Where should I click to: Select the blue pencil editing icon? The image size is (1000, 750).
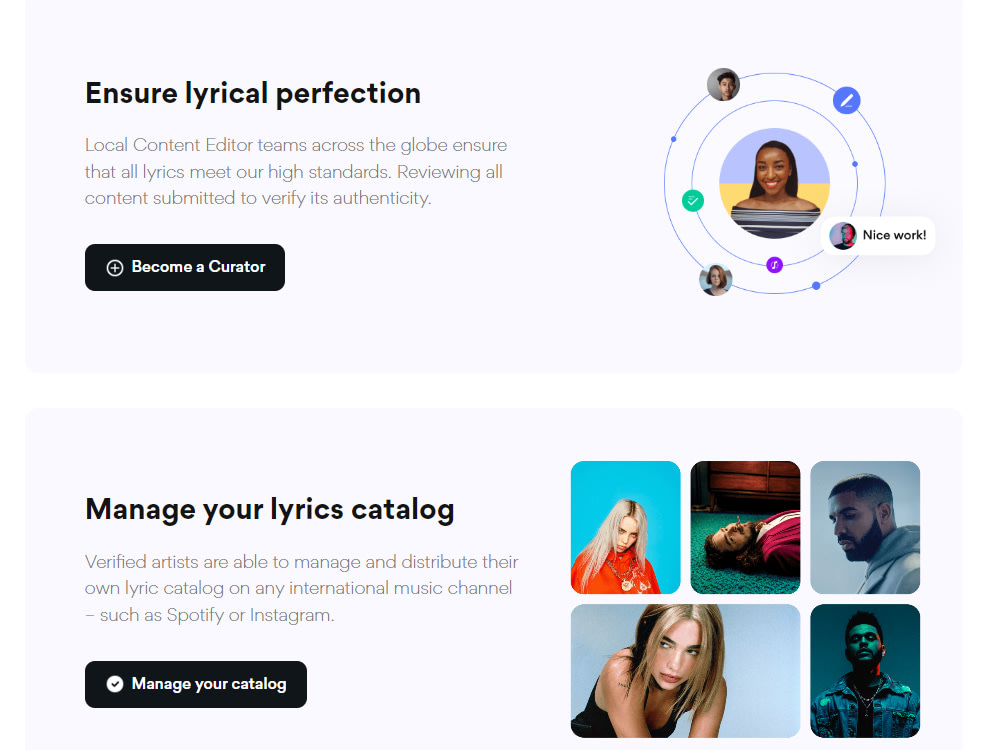847,100
